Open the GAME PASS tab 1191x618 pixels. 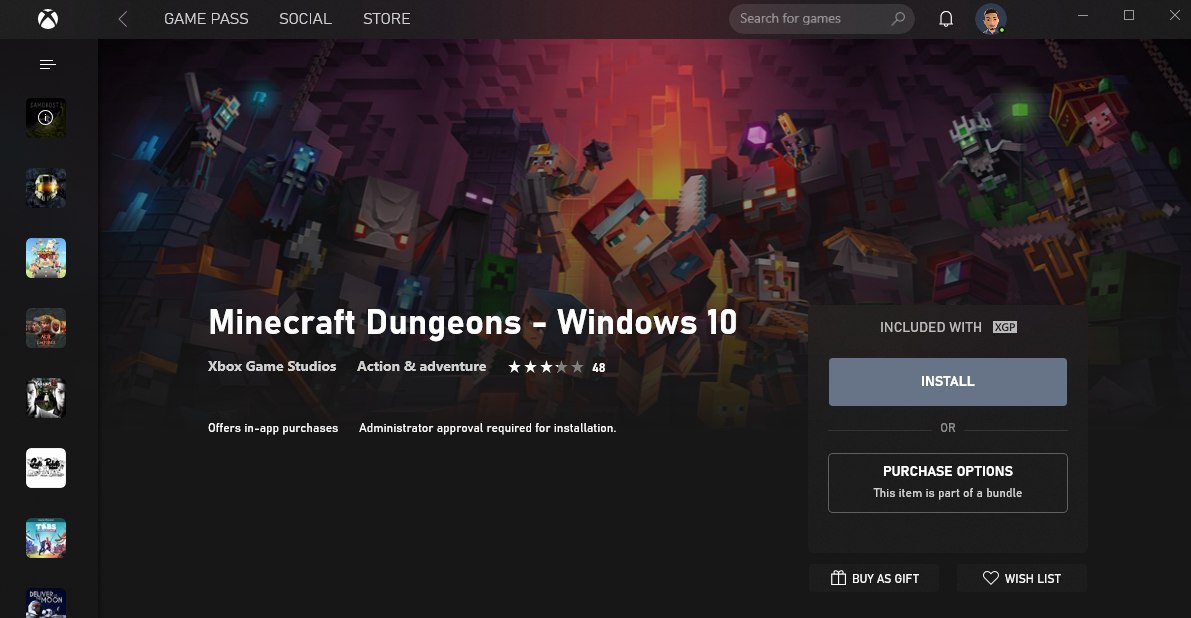point(206,19)
